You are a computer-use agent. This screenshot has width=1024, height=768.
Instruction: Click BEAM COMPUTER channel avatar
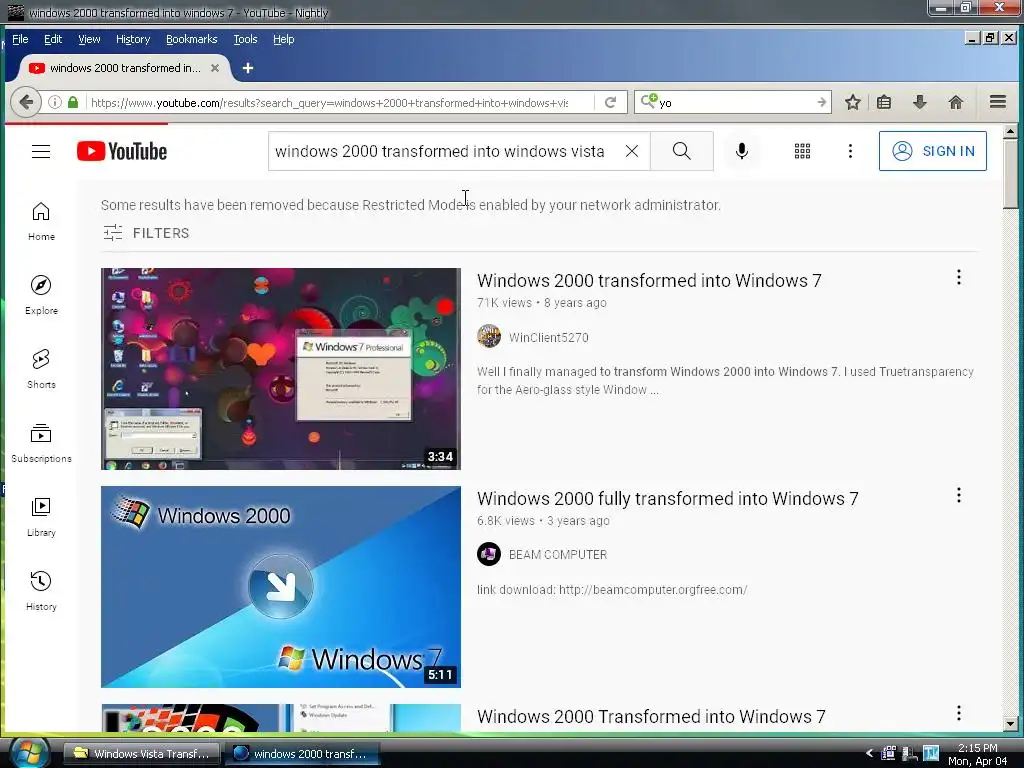pos(488,554)
